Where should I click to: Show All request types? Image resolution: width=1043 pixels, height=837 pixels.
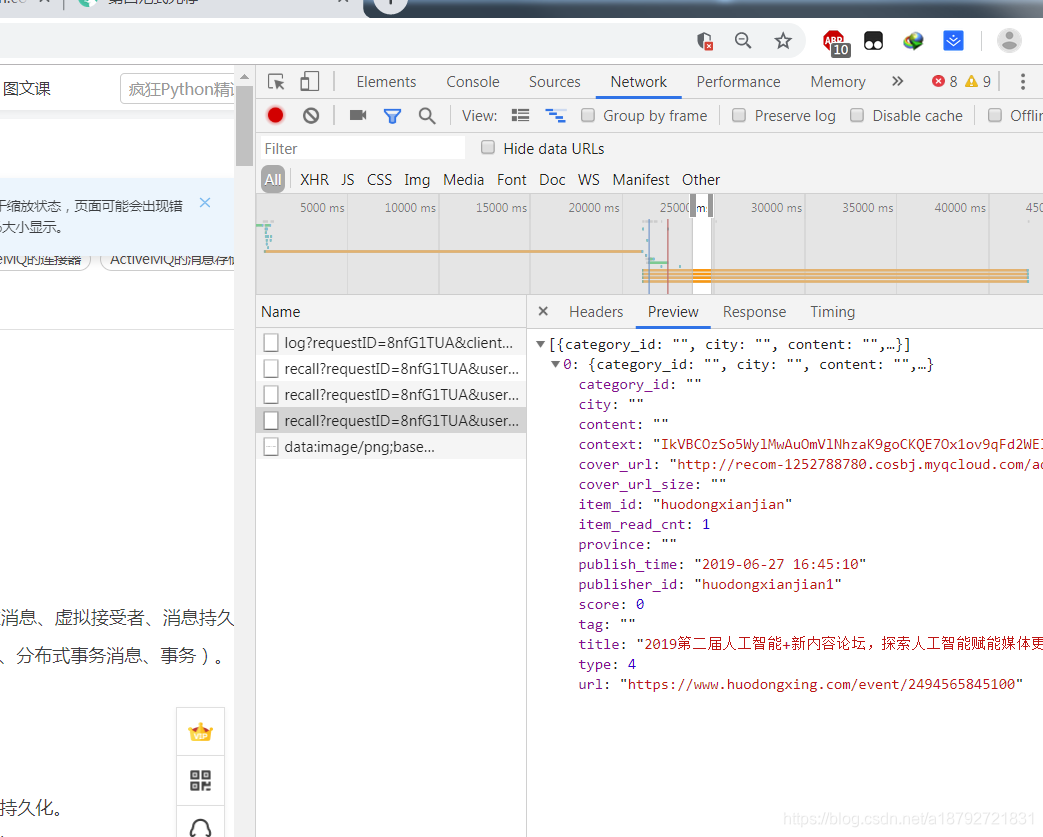click(x=273, y=180)
